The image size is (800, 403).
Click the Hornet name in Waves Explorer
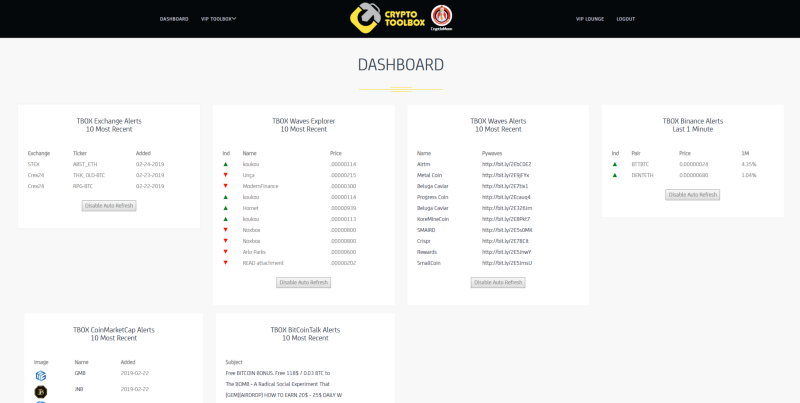[x=251, y=208]
